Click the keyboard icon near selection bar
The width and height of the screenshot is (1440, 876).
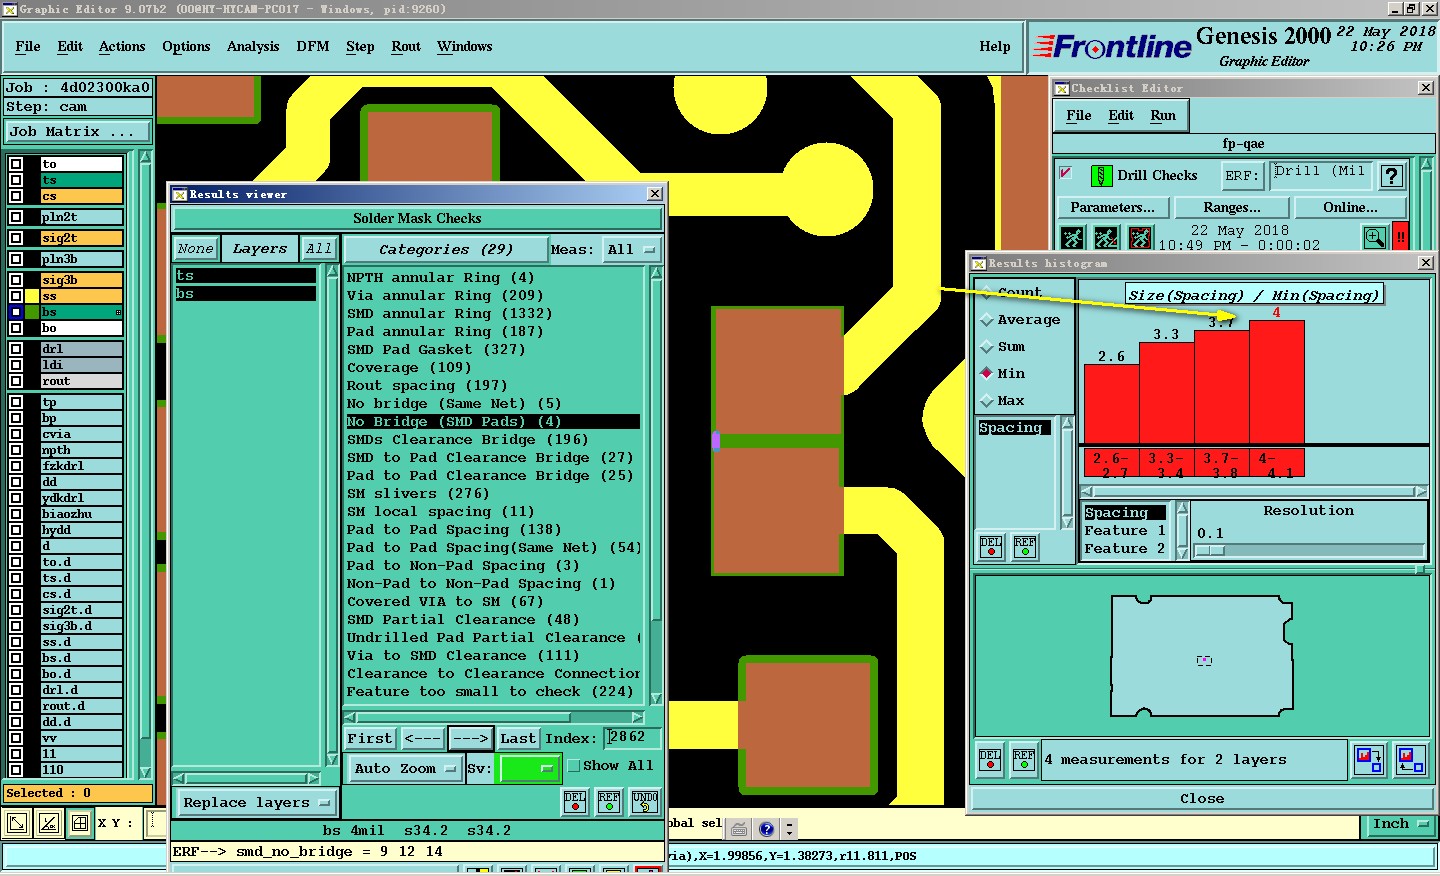pos(739,828)
